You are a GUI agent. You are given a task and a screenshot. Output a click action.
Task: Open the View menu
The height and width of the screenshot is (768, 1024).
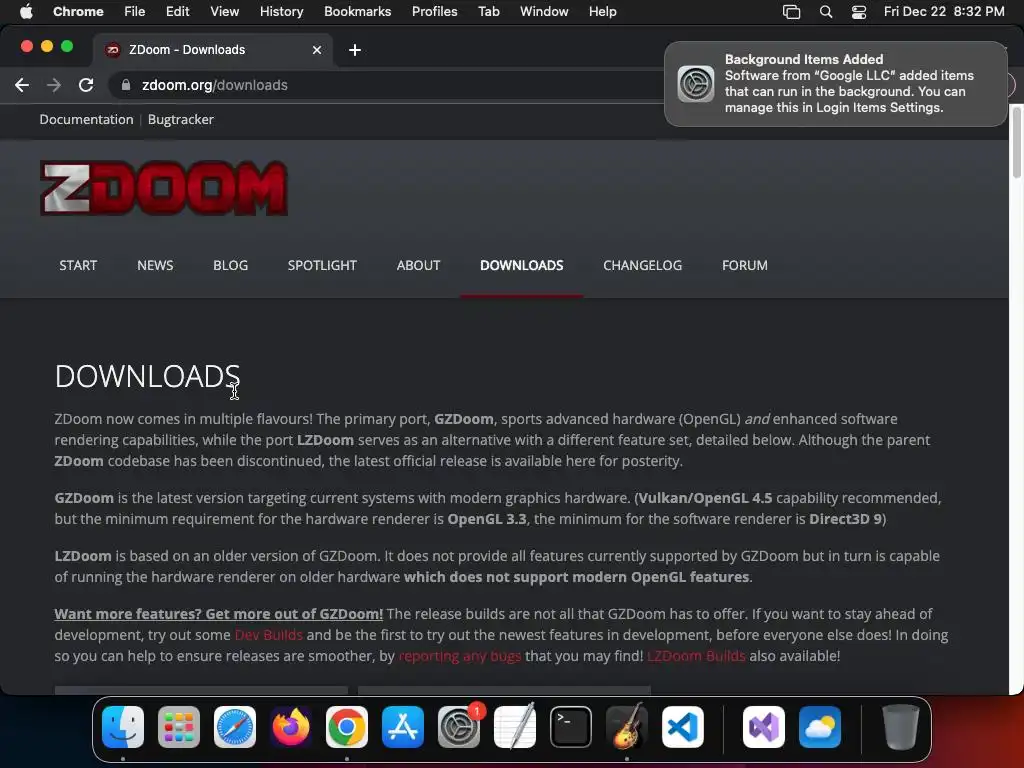click(x=224, y=11)
